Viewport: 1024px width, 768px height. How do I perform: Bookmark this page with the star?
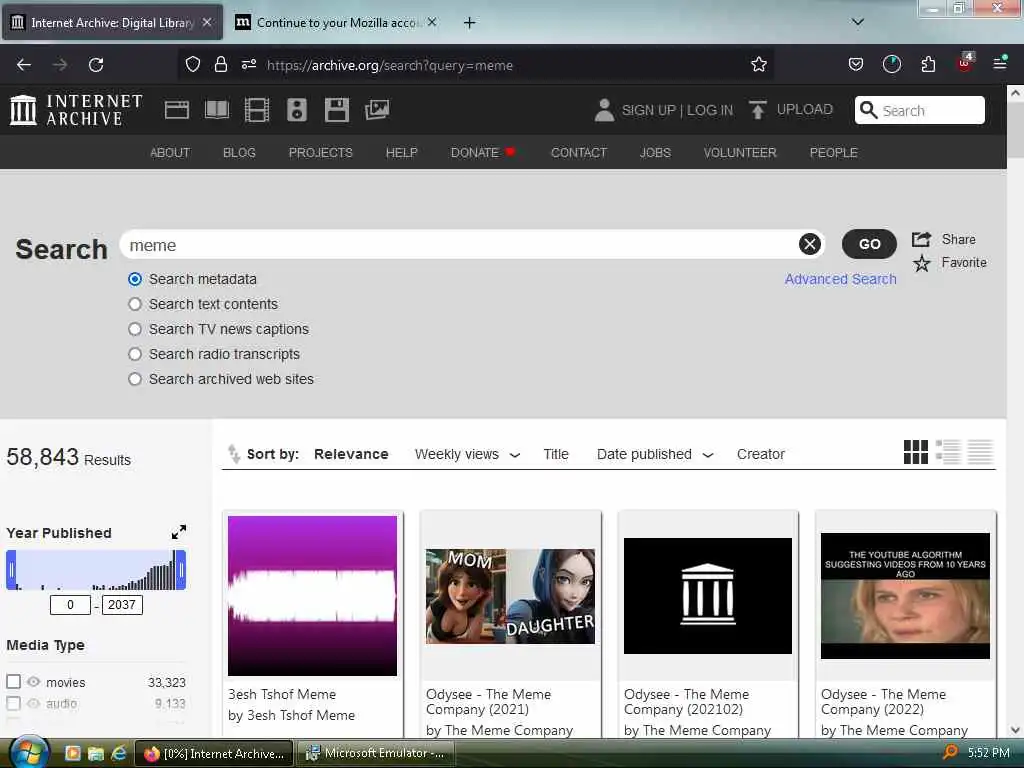tap(758, 65)
